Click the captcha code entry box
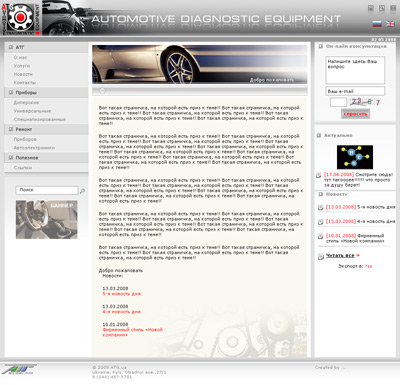 338,102
